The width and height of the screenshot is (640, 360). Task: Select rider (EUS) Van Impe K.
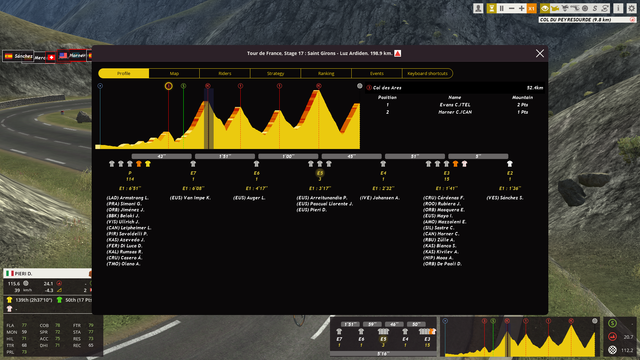[x=190, y=198]
